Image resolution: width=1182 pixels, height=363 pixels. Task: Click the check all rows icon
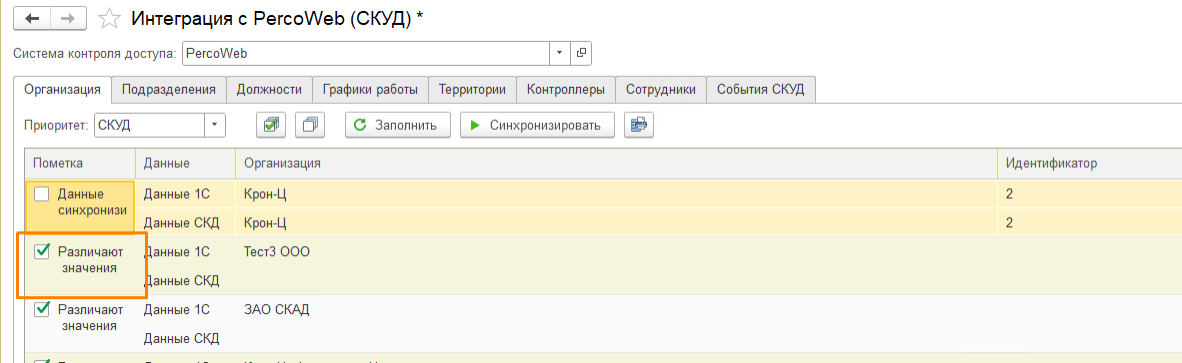coord(271,125)
